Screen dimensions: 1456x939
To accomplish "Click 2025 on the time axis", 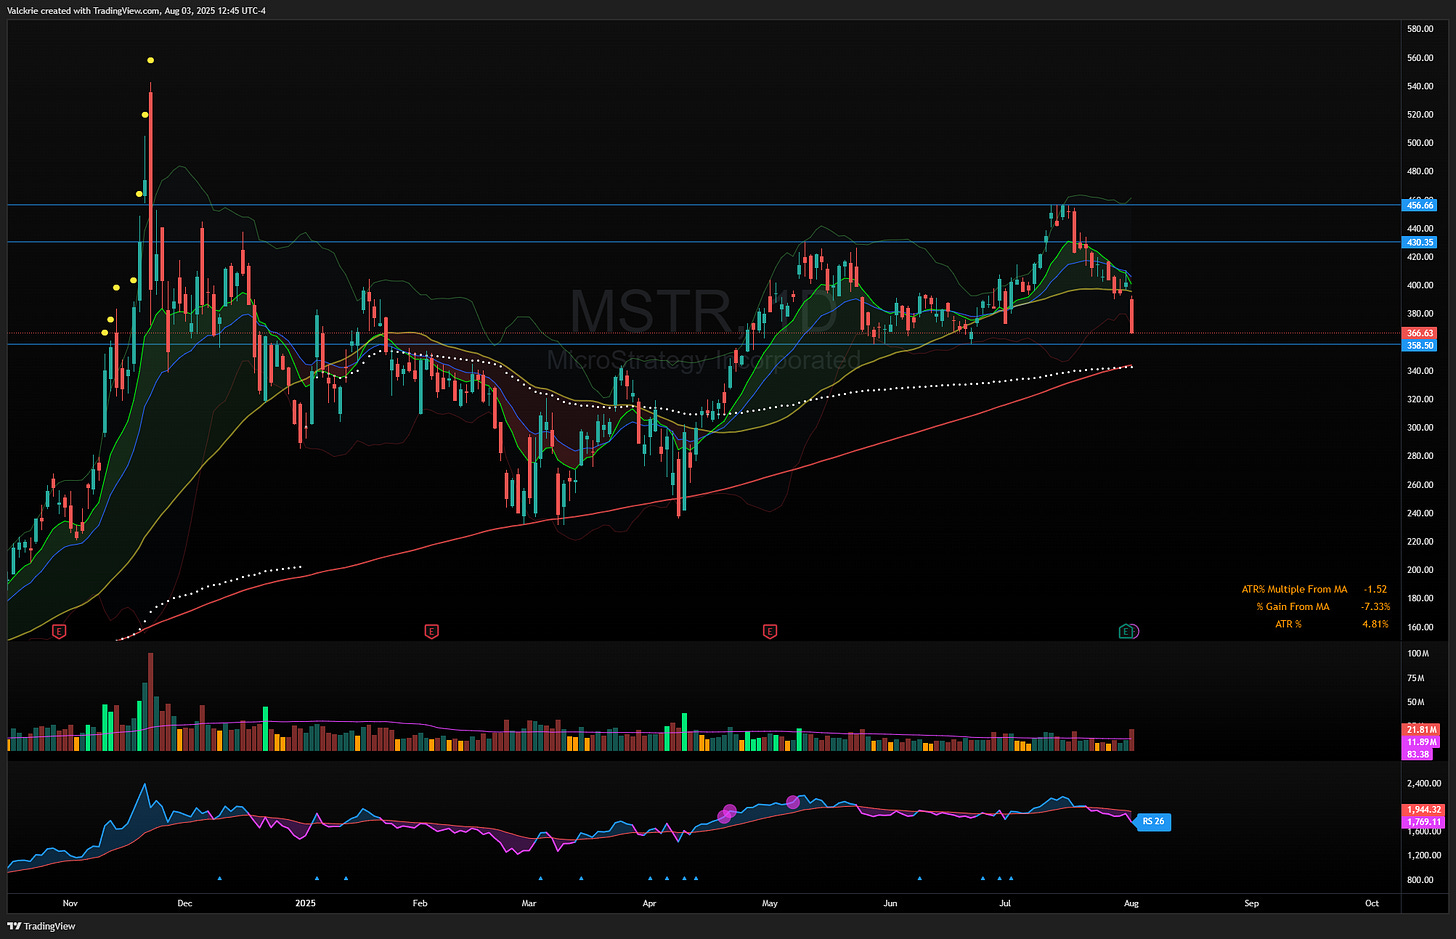I will tap(305, 903).
